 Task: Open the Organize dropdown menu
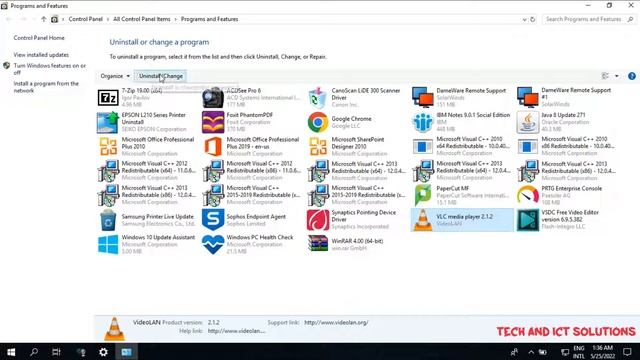tap(115, 76)
